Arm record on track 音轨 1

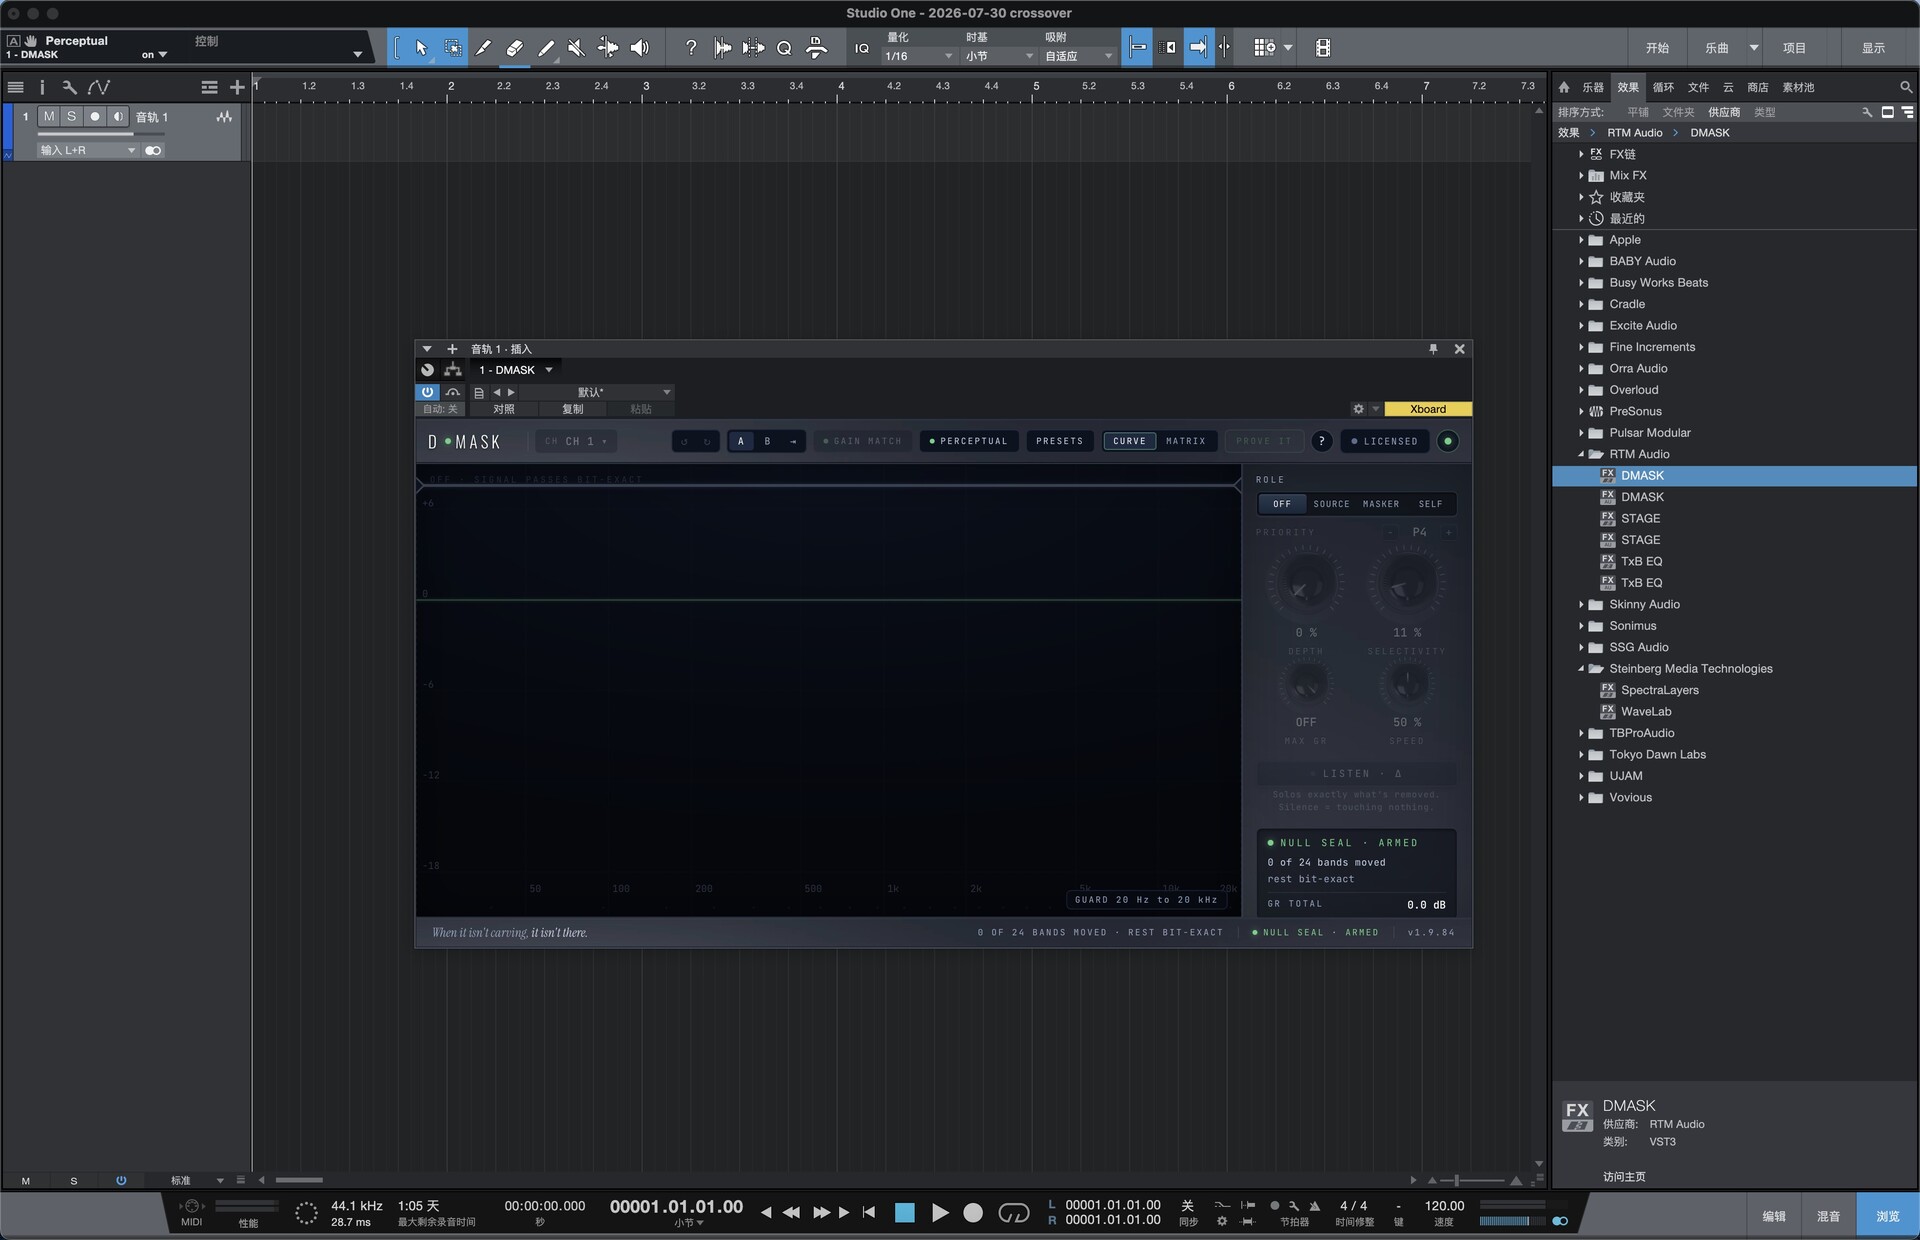coord(95,117)
